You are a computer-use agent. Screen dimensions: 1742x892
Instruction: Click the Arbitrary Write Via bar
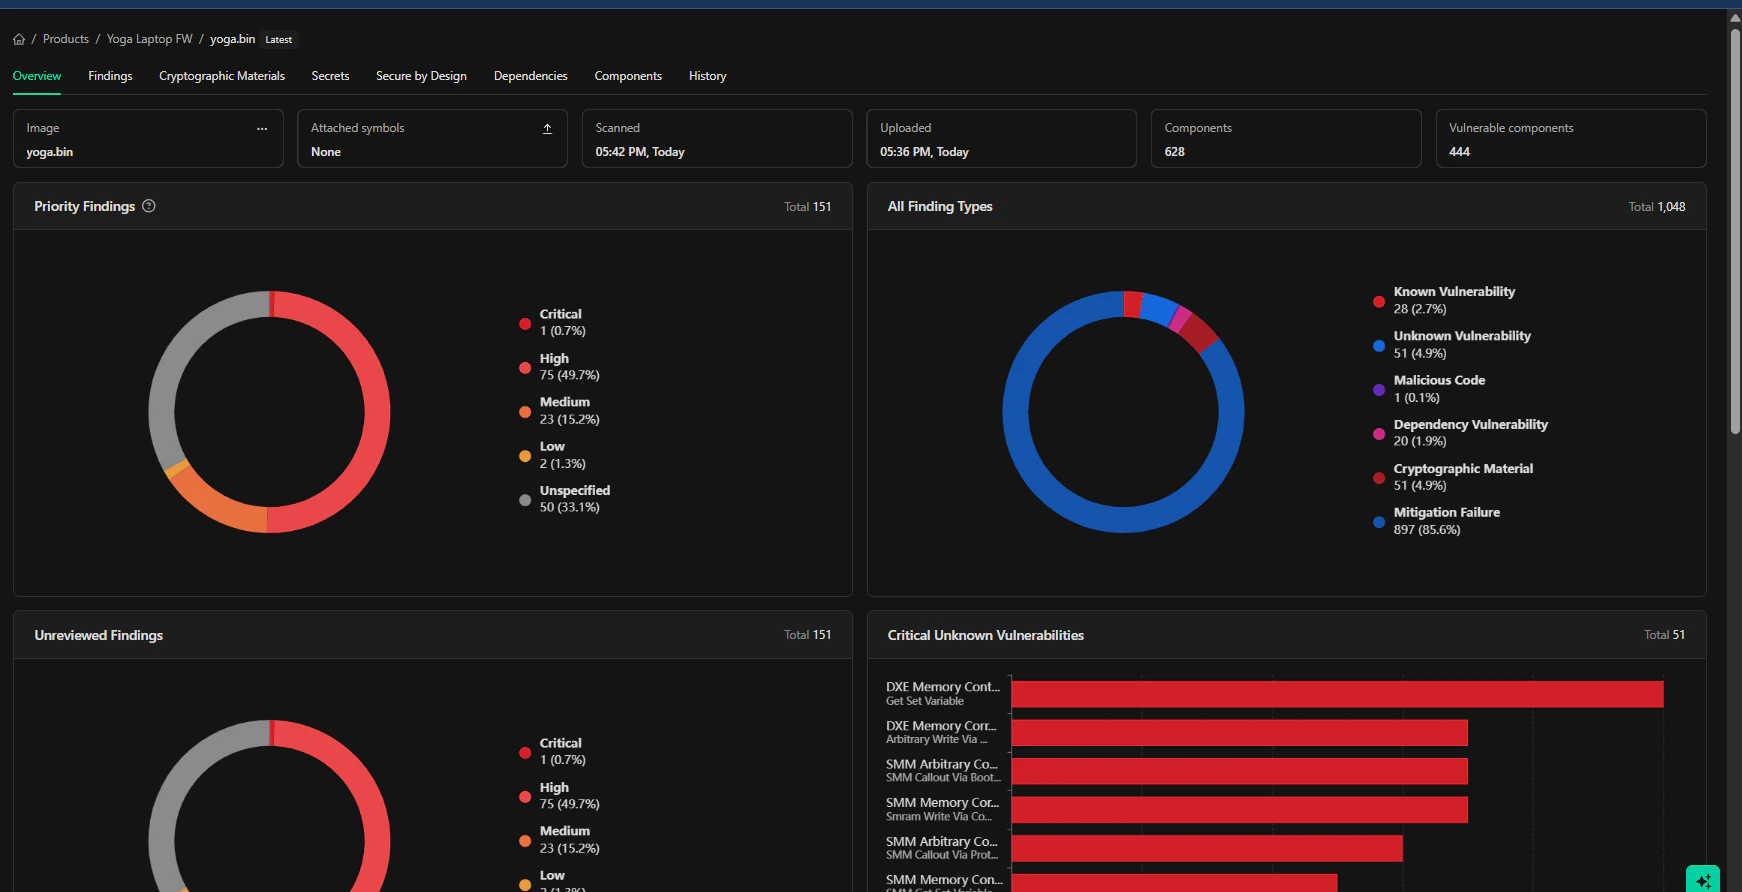click(x=1239, y=733)
